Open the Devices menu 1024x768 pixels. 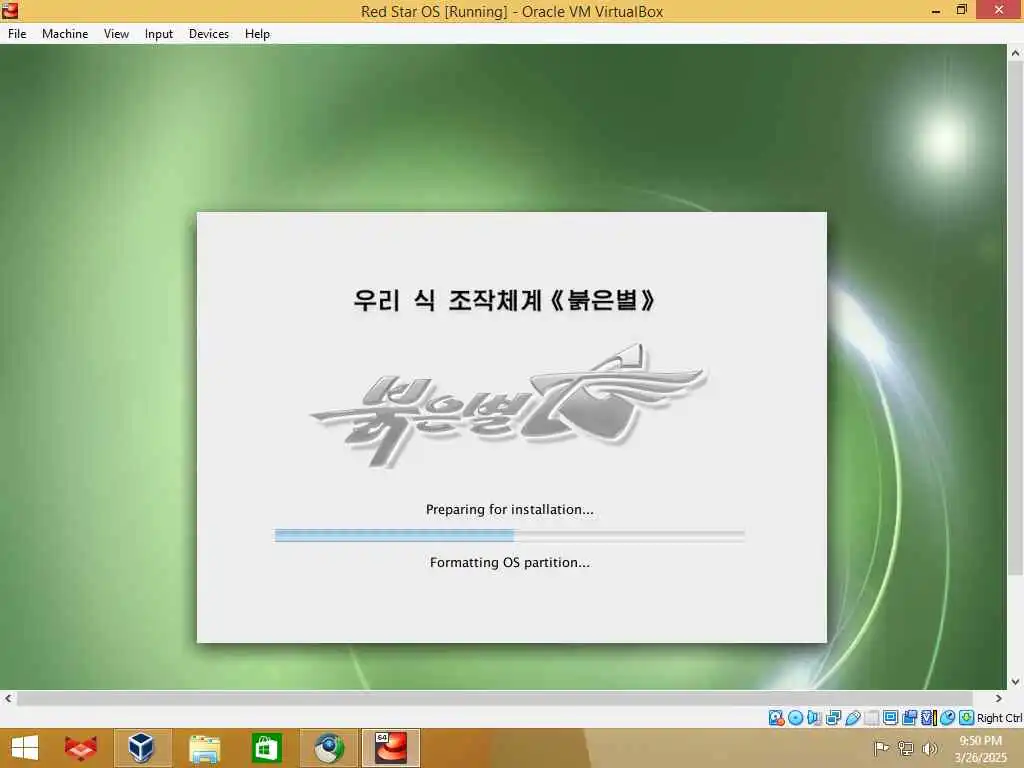point(209,34)
